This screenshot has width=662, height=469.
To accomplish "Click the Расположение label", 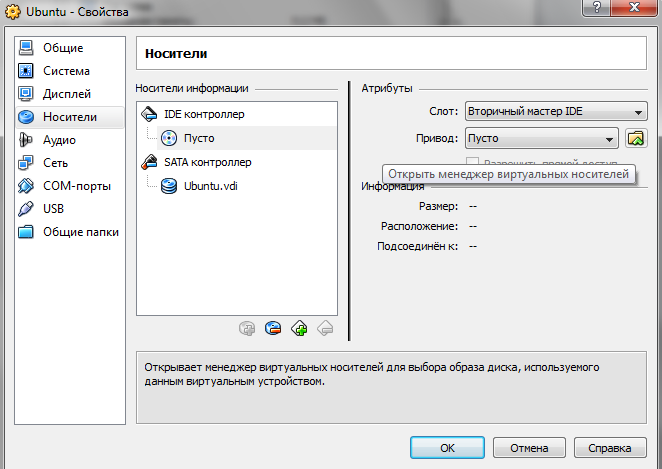I will click(x=419, y=226).
